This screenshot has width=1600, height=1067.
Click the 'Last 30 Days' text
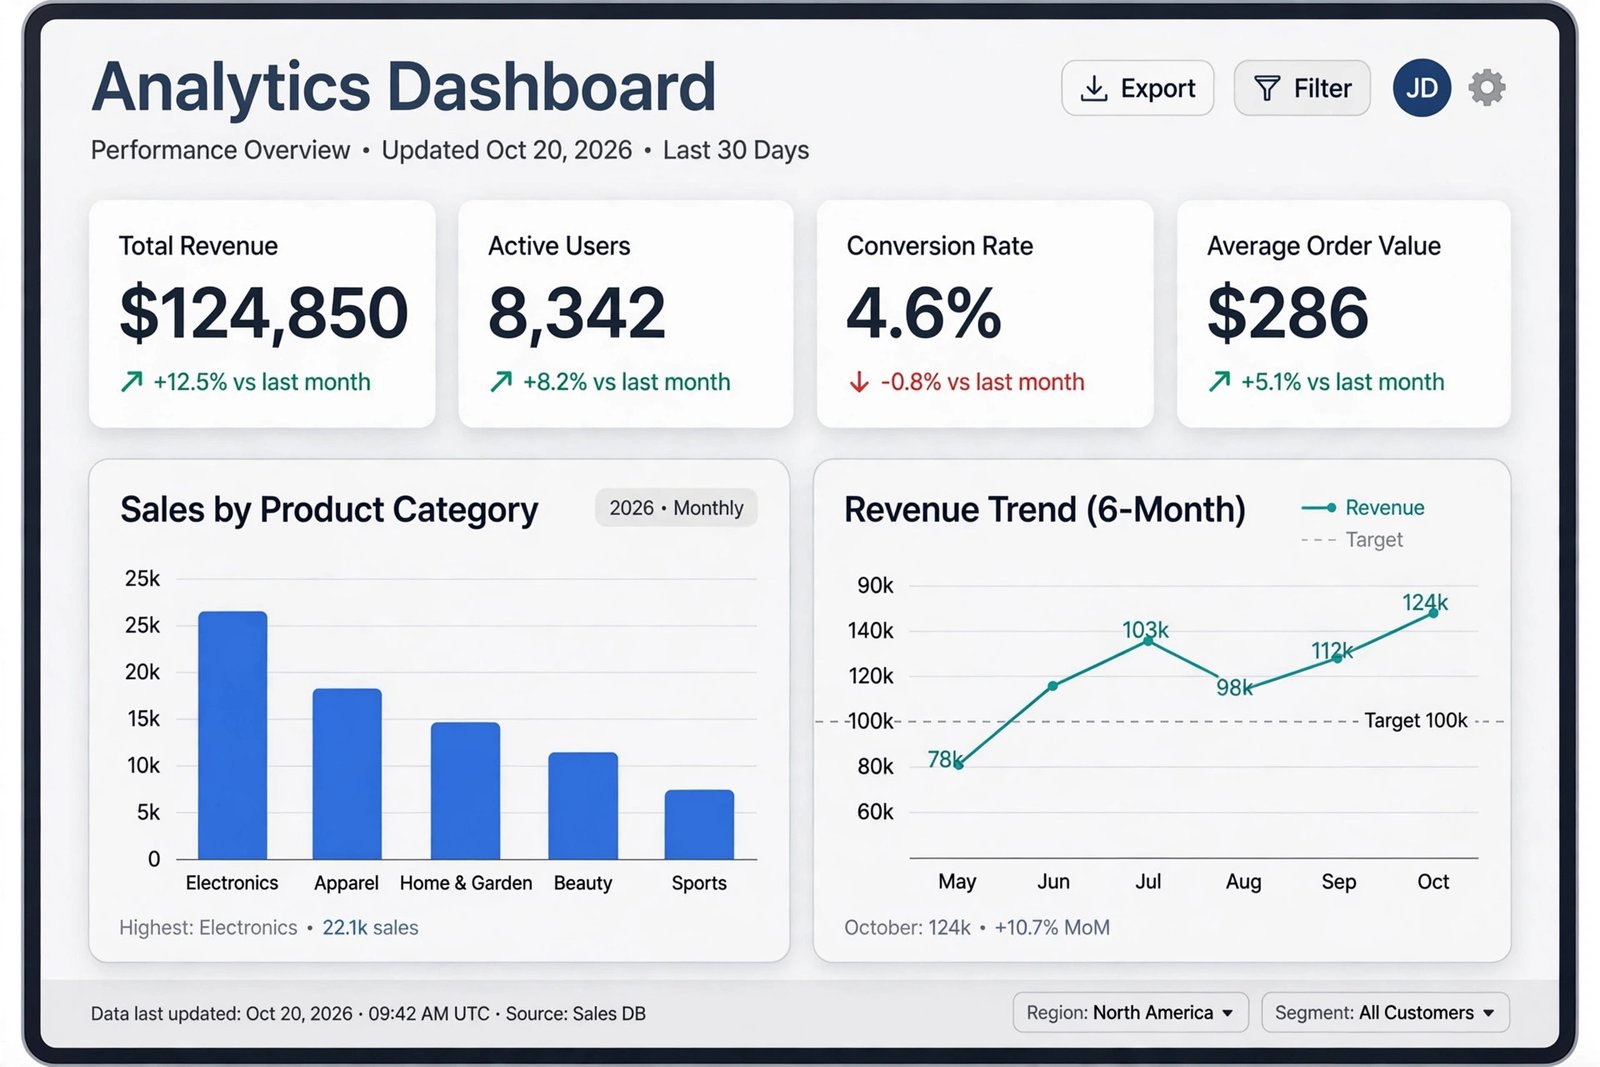pyautogui.click(x=736, y=150)
